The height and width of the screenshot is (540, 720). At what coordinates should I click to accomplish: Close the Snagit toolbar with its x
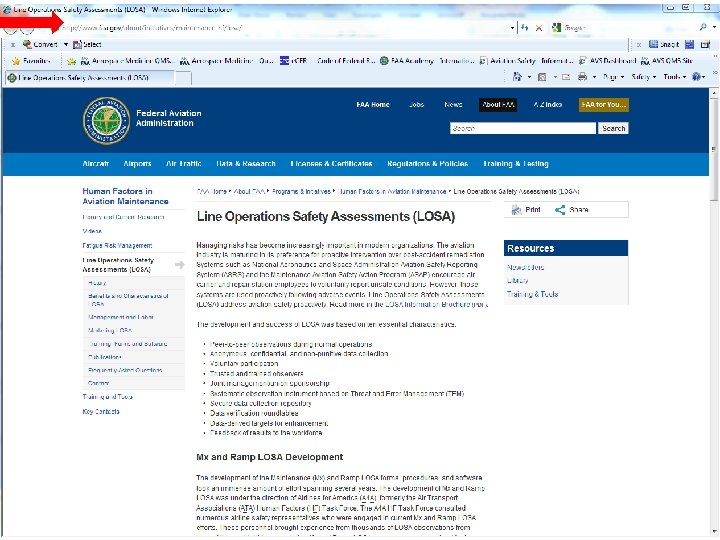[639, 45]
